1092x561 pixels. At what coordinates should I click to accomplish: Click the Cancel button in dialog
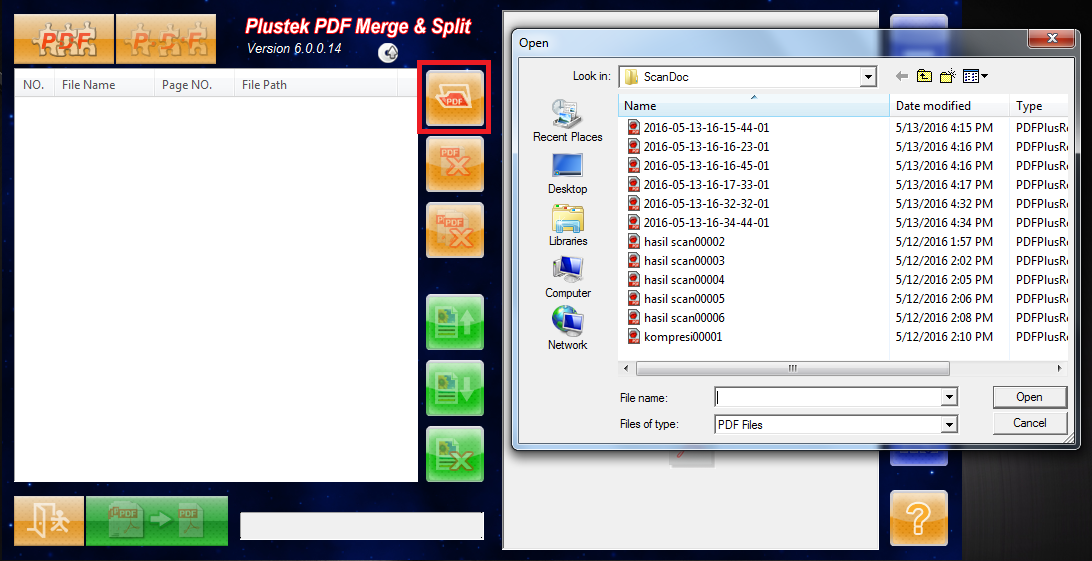pyautogui.click(x=1029, y=422)
